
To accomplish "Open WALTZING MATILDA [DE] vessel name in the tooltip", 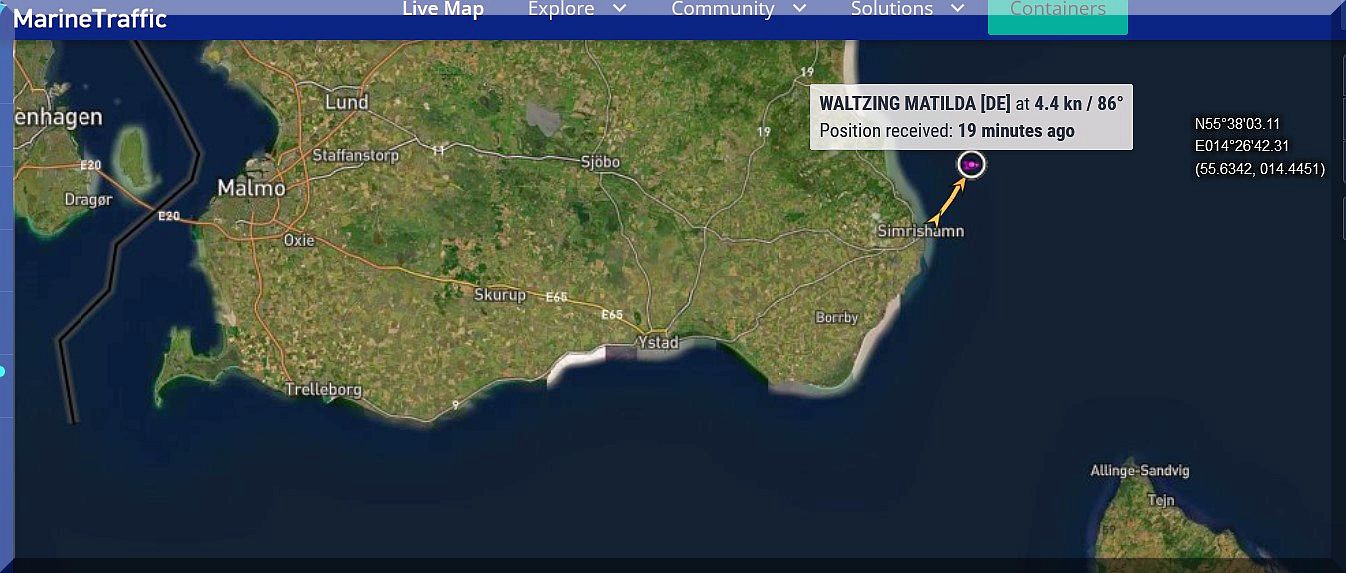I will tap(915, 103).
